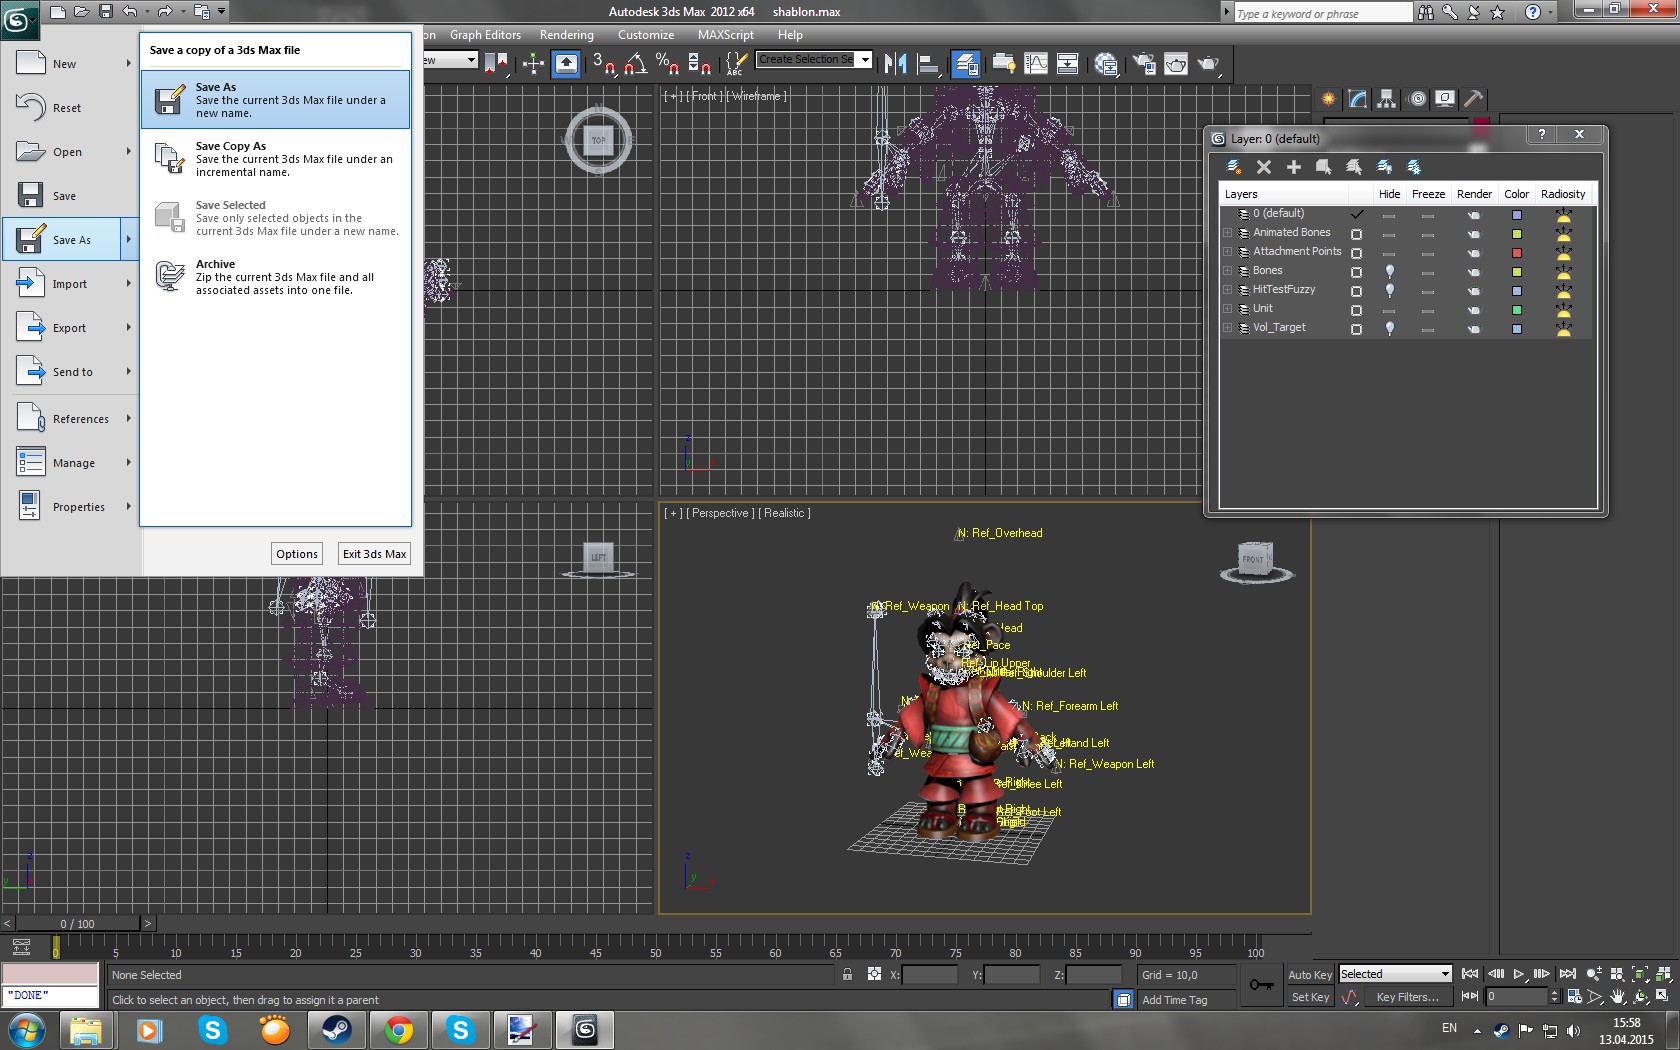Click the Mirror tool icon

tap(896, 64)
